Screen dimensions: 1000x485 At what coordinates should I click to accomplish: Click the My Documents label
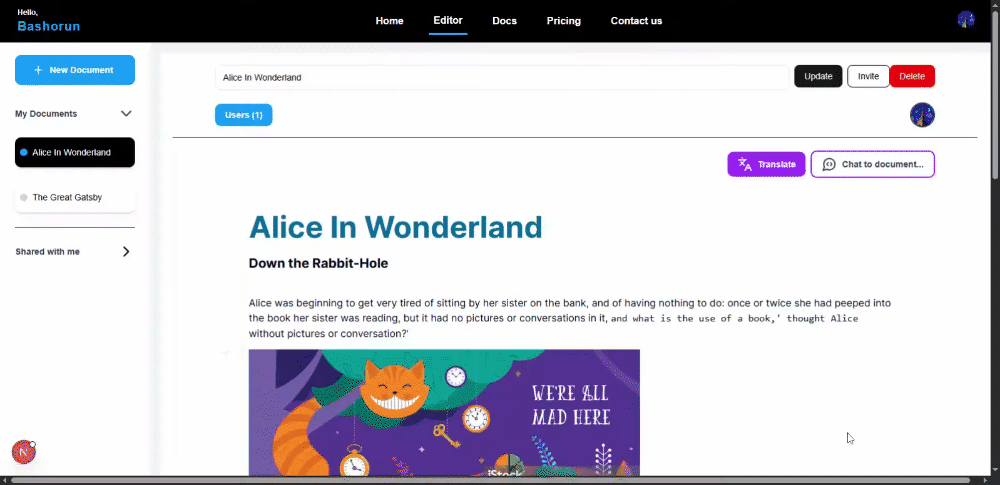(x=46, y=114)
